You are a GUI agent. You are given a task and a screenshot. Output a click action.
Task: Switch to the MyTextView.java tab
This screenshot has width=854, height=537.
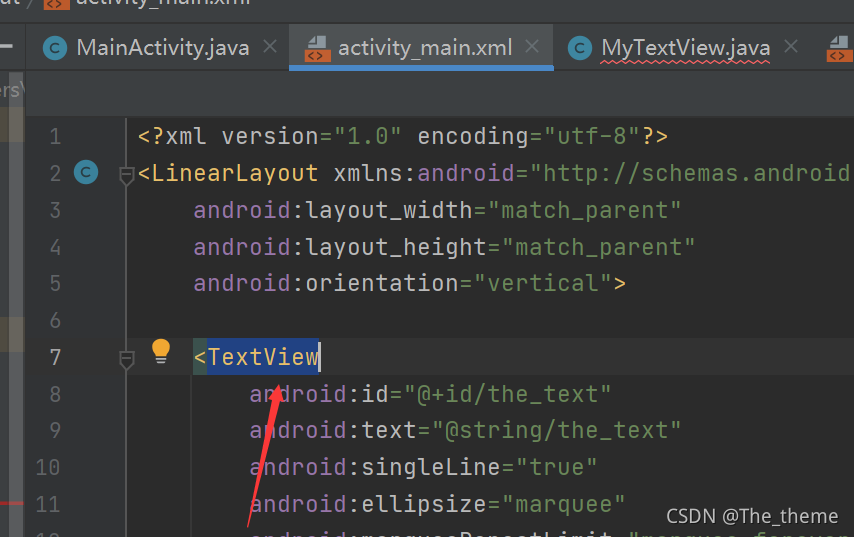[685, 48]
